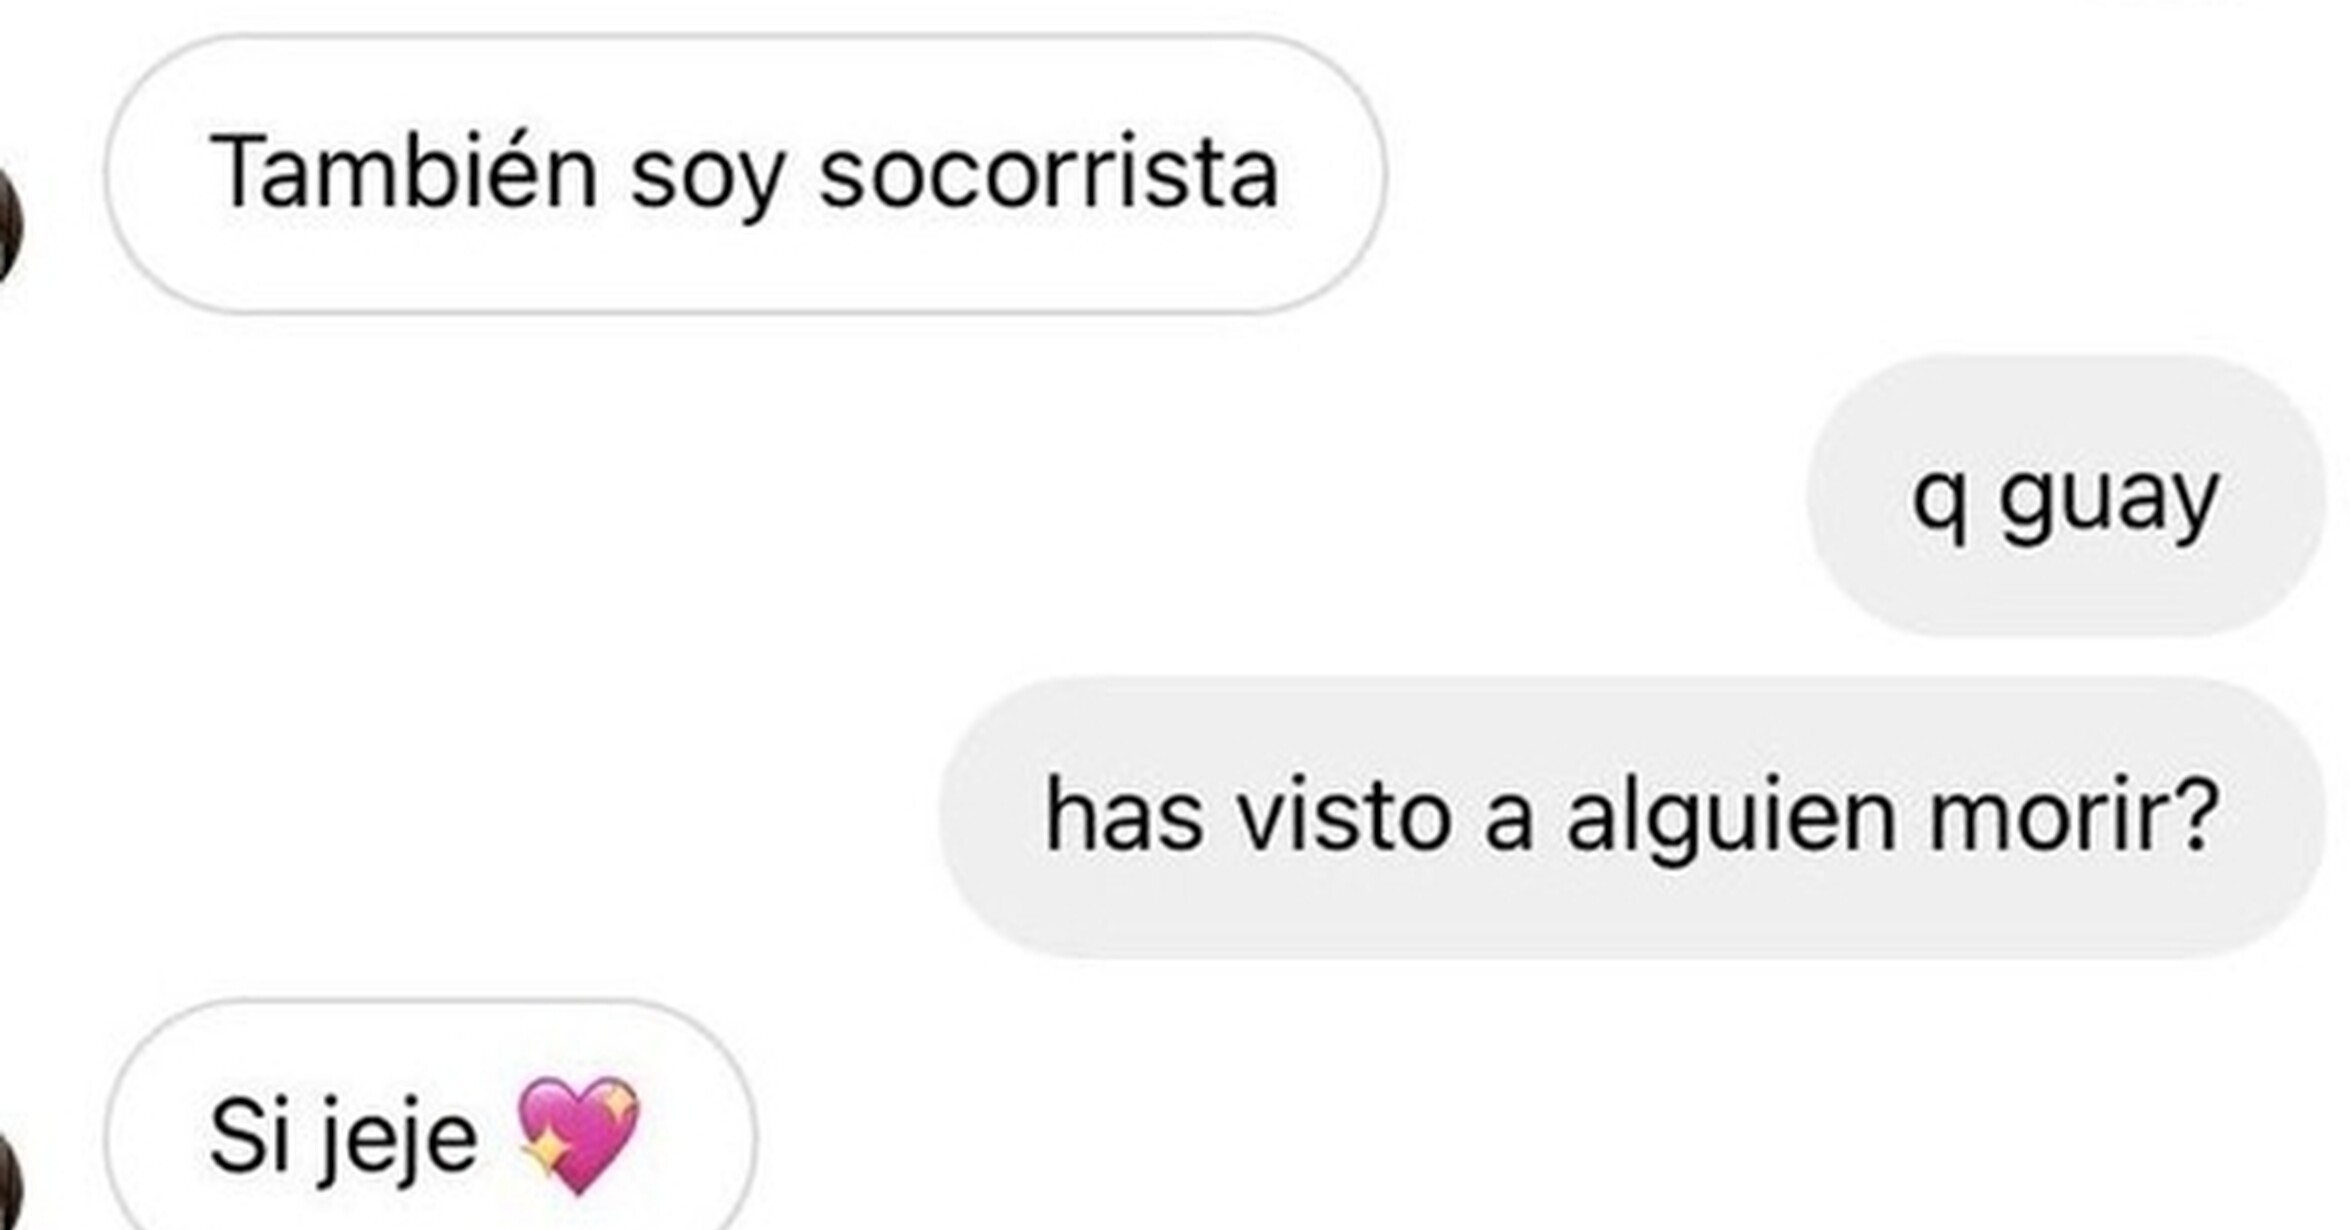Click the word "alguien" in the question message

1731,820
